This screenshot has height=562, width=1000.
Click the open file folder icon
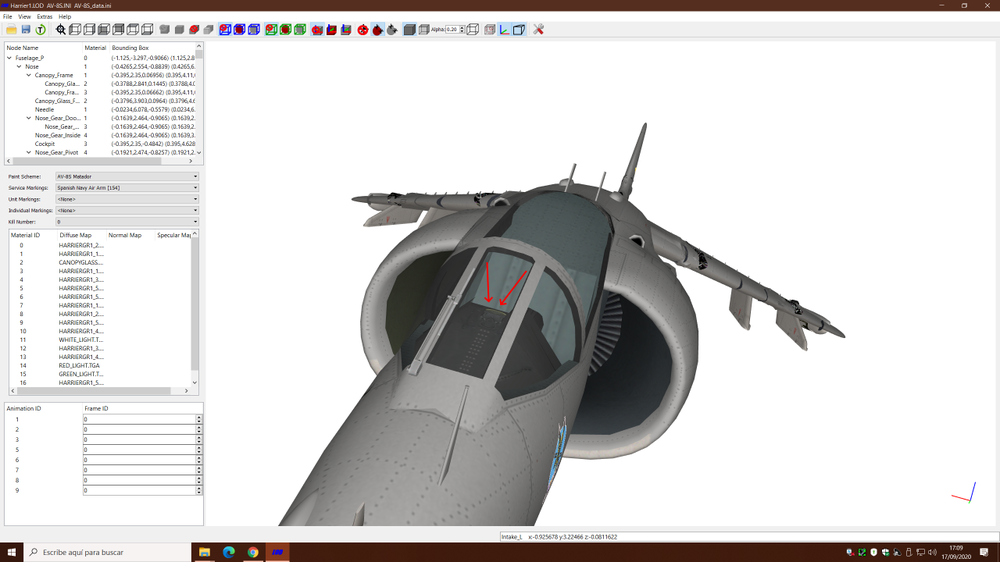coord(11,29)
